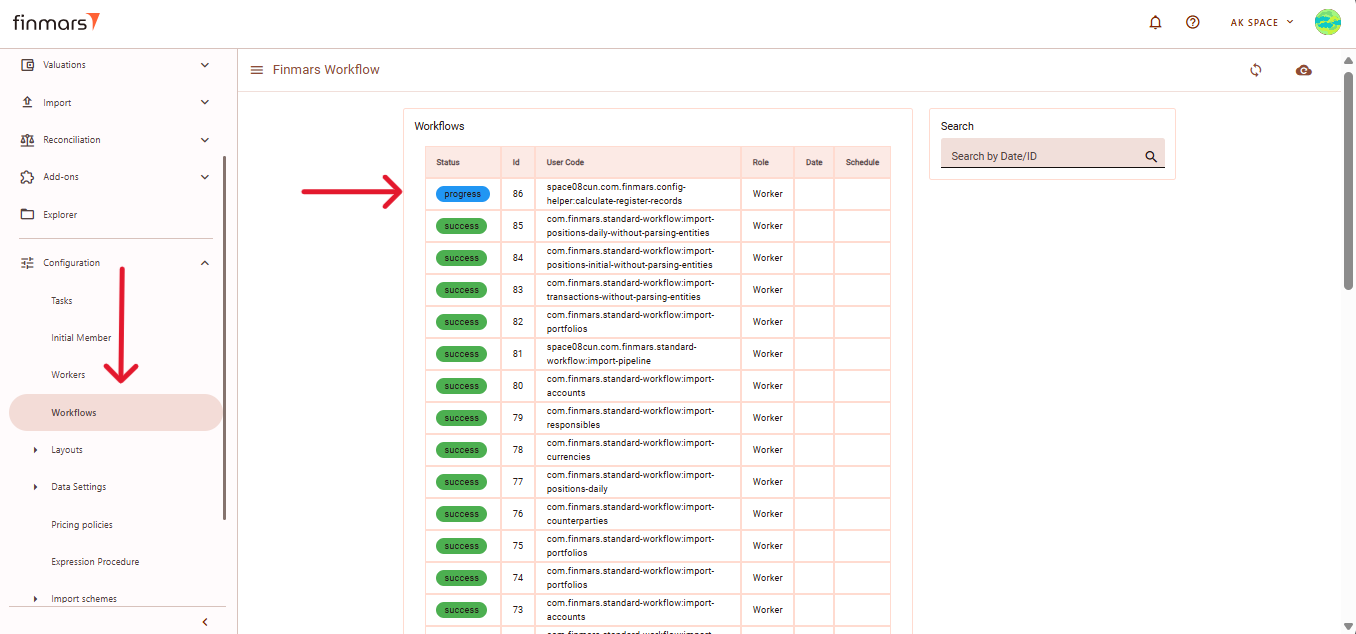
Task: Click the notifications bell icon
Action: [1155, 22]
